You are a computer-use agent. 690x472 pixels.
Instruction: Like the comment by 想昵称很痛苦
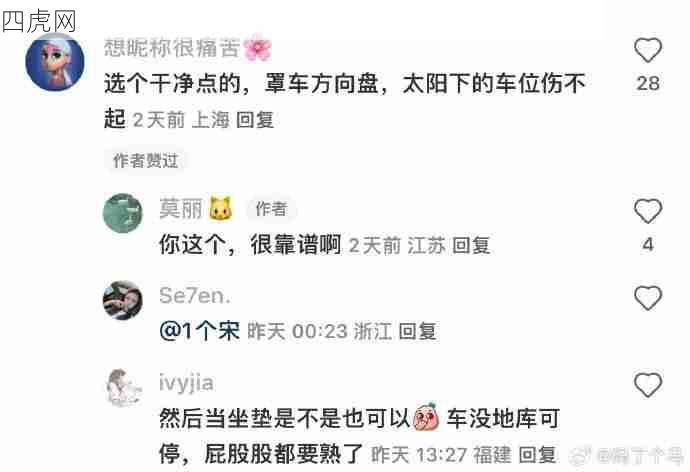coord(648,50)
